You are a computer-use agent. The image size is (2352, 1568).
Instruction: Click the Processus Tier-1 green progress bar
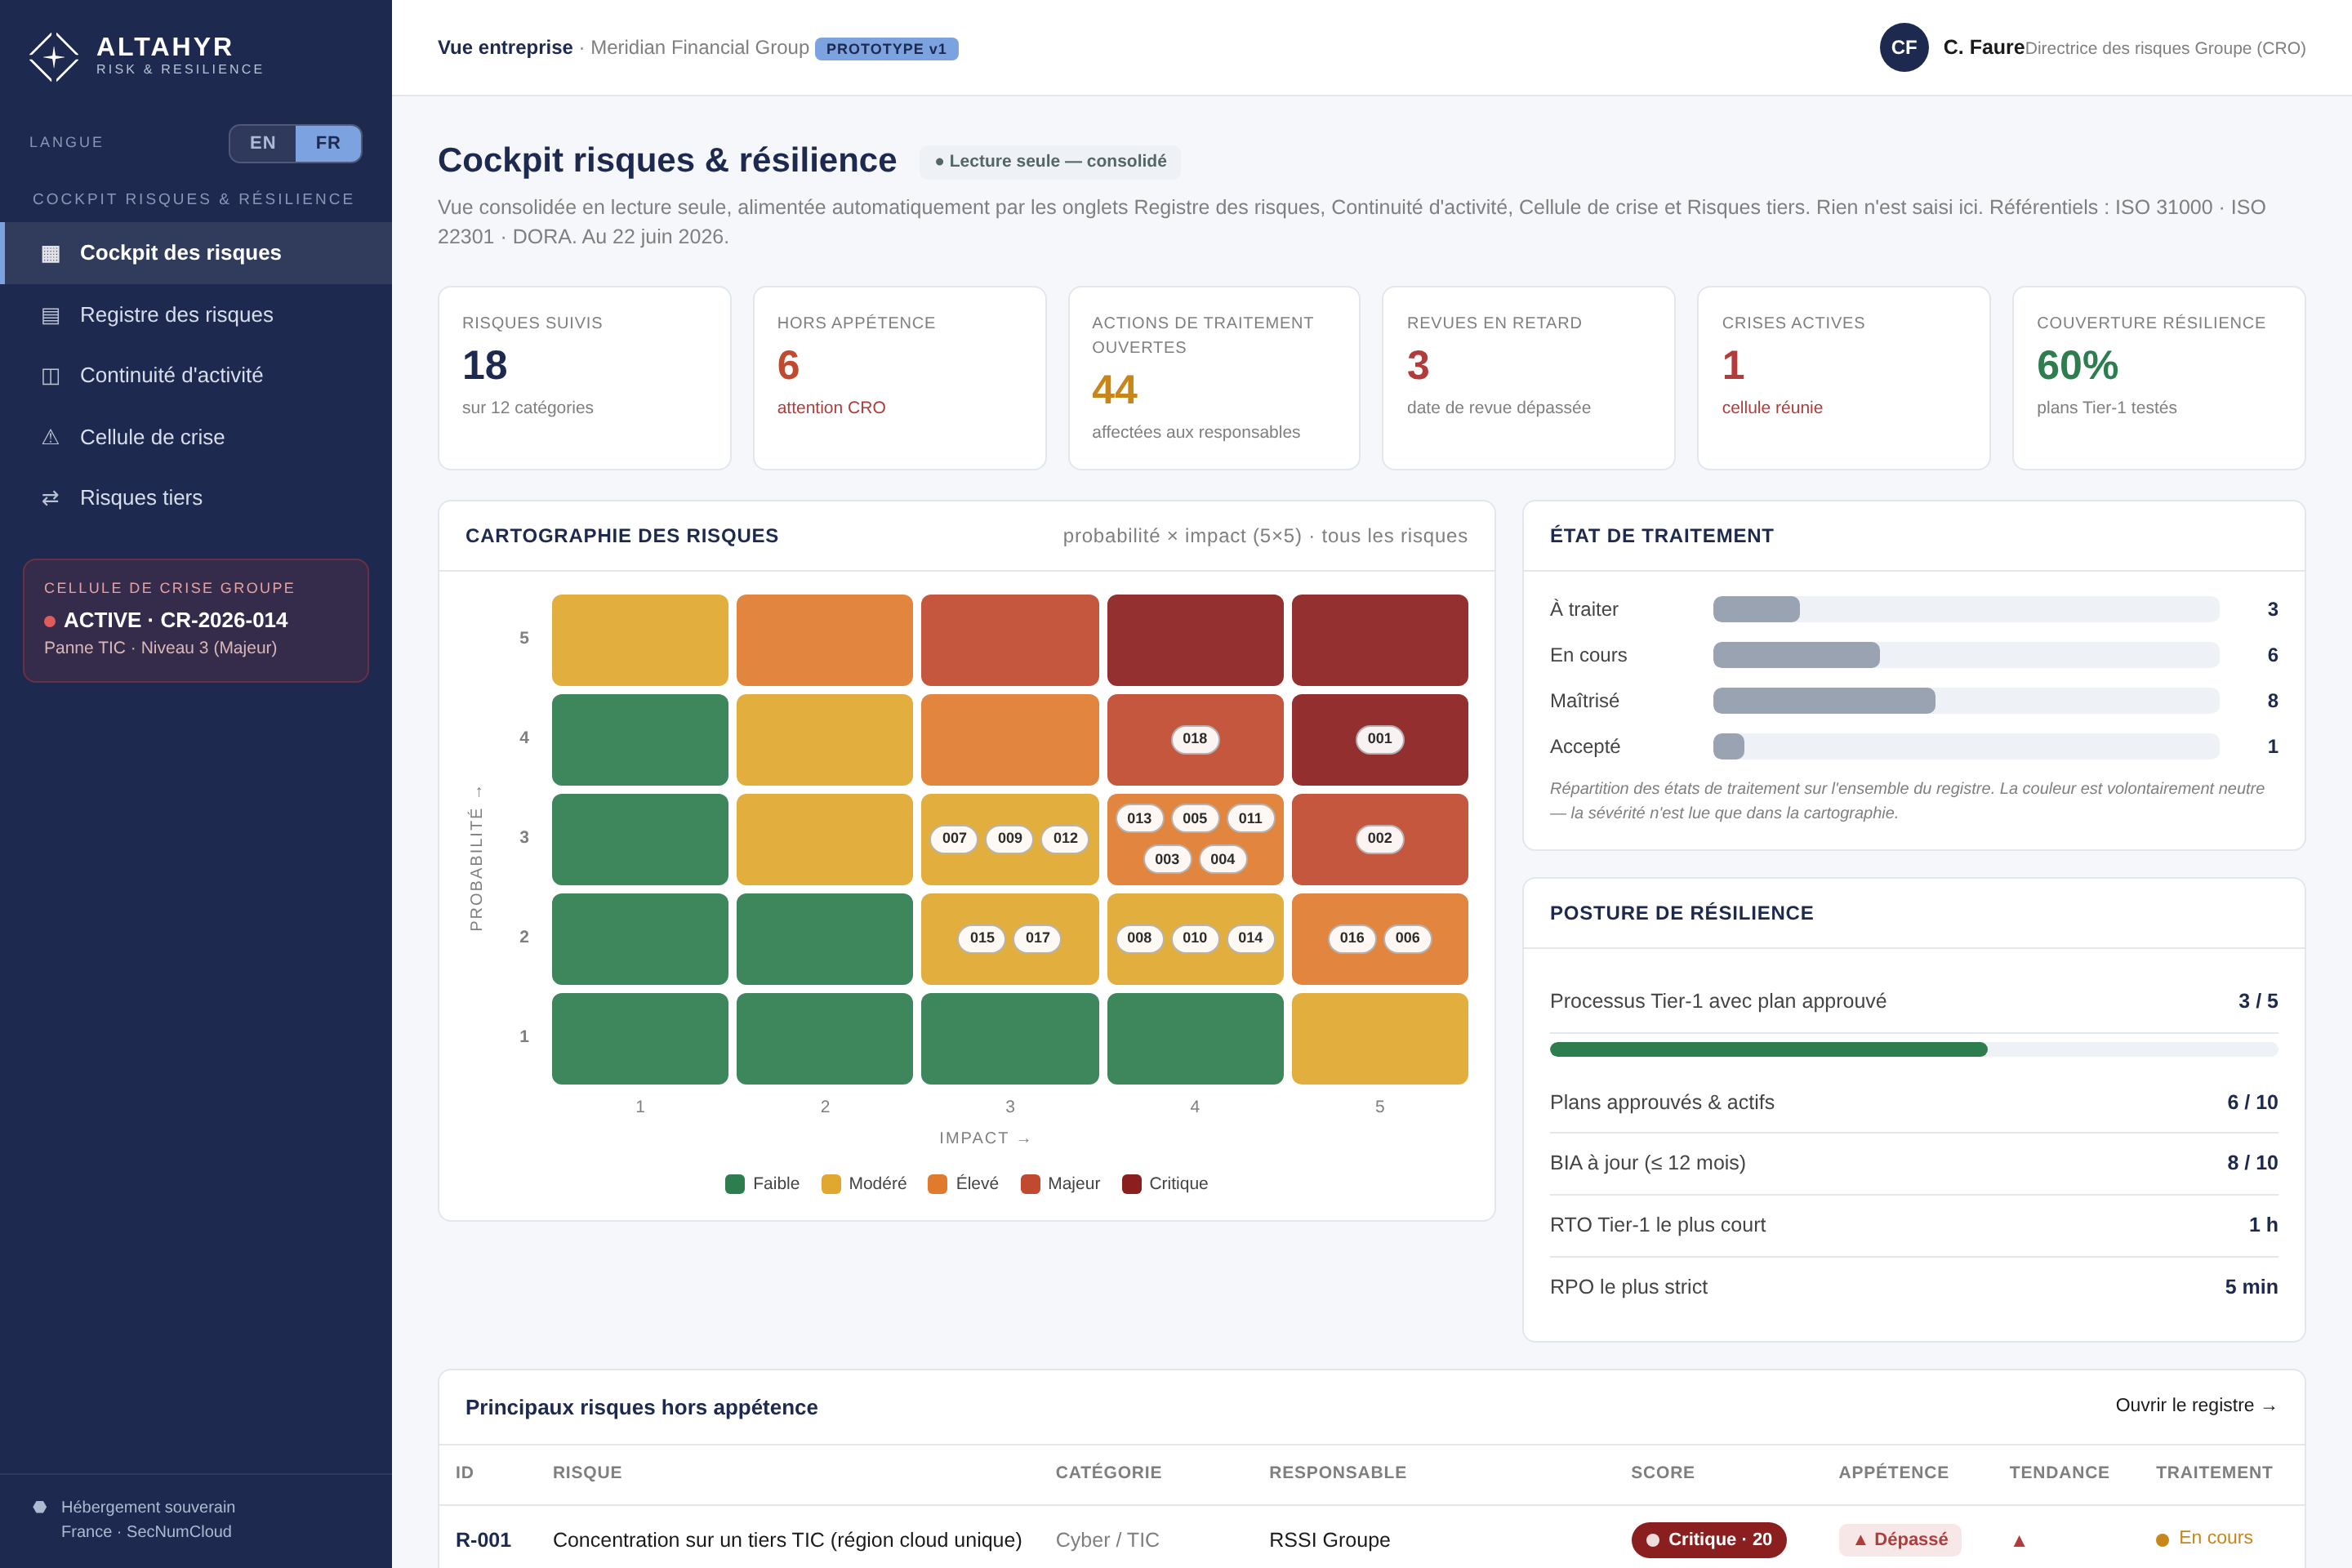click(x=1768, y=1049)
